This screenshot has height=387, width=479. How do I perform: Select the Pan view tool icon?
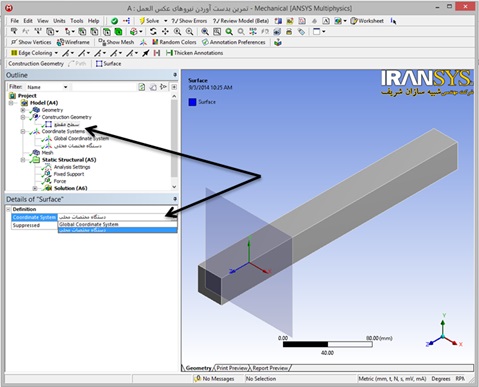coord(165,32)
